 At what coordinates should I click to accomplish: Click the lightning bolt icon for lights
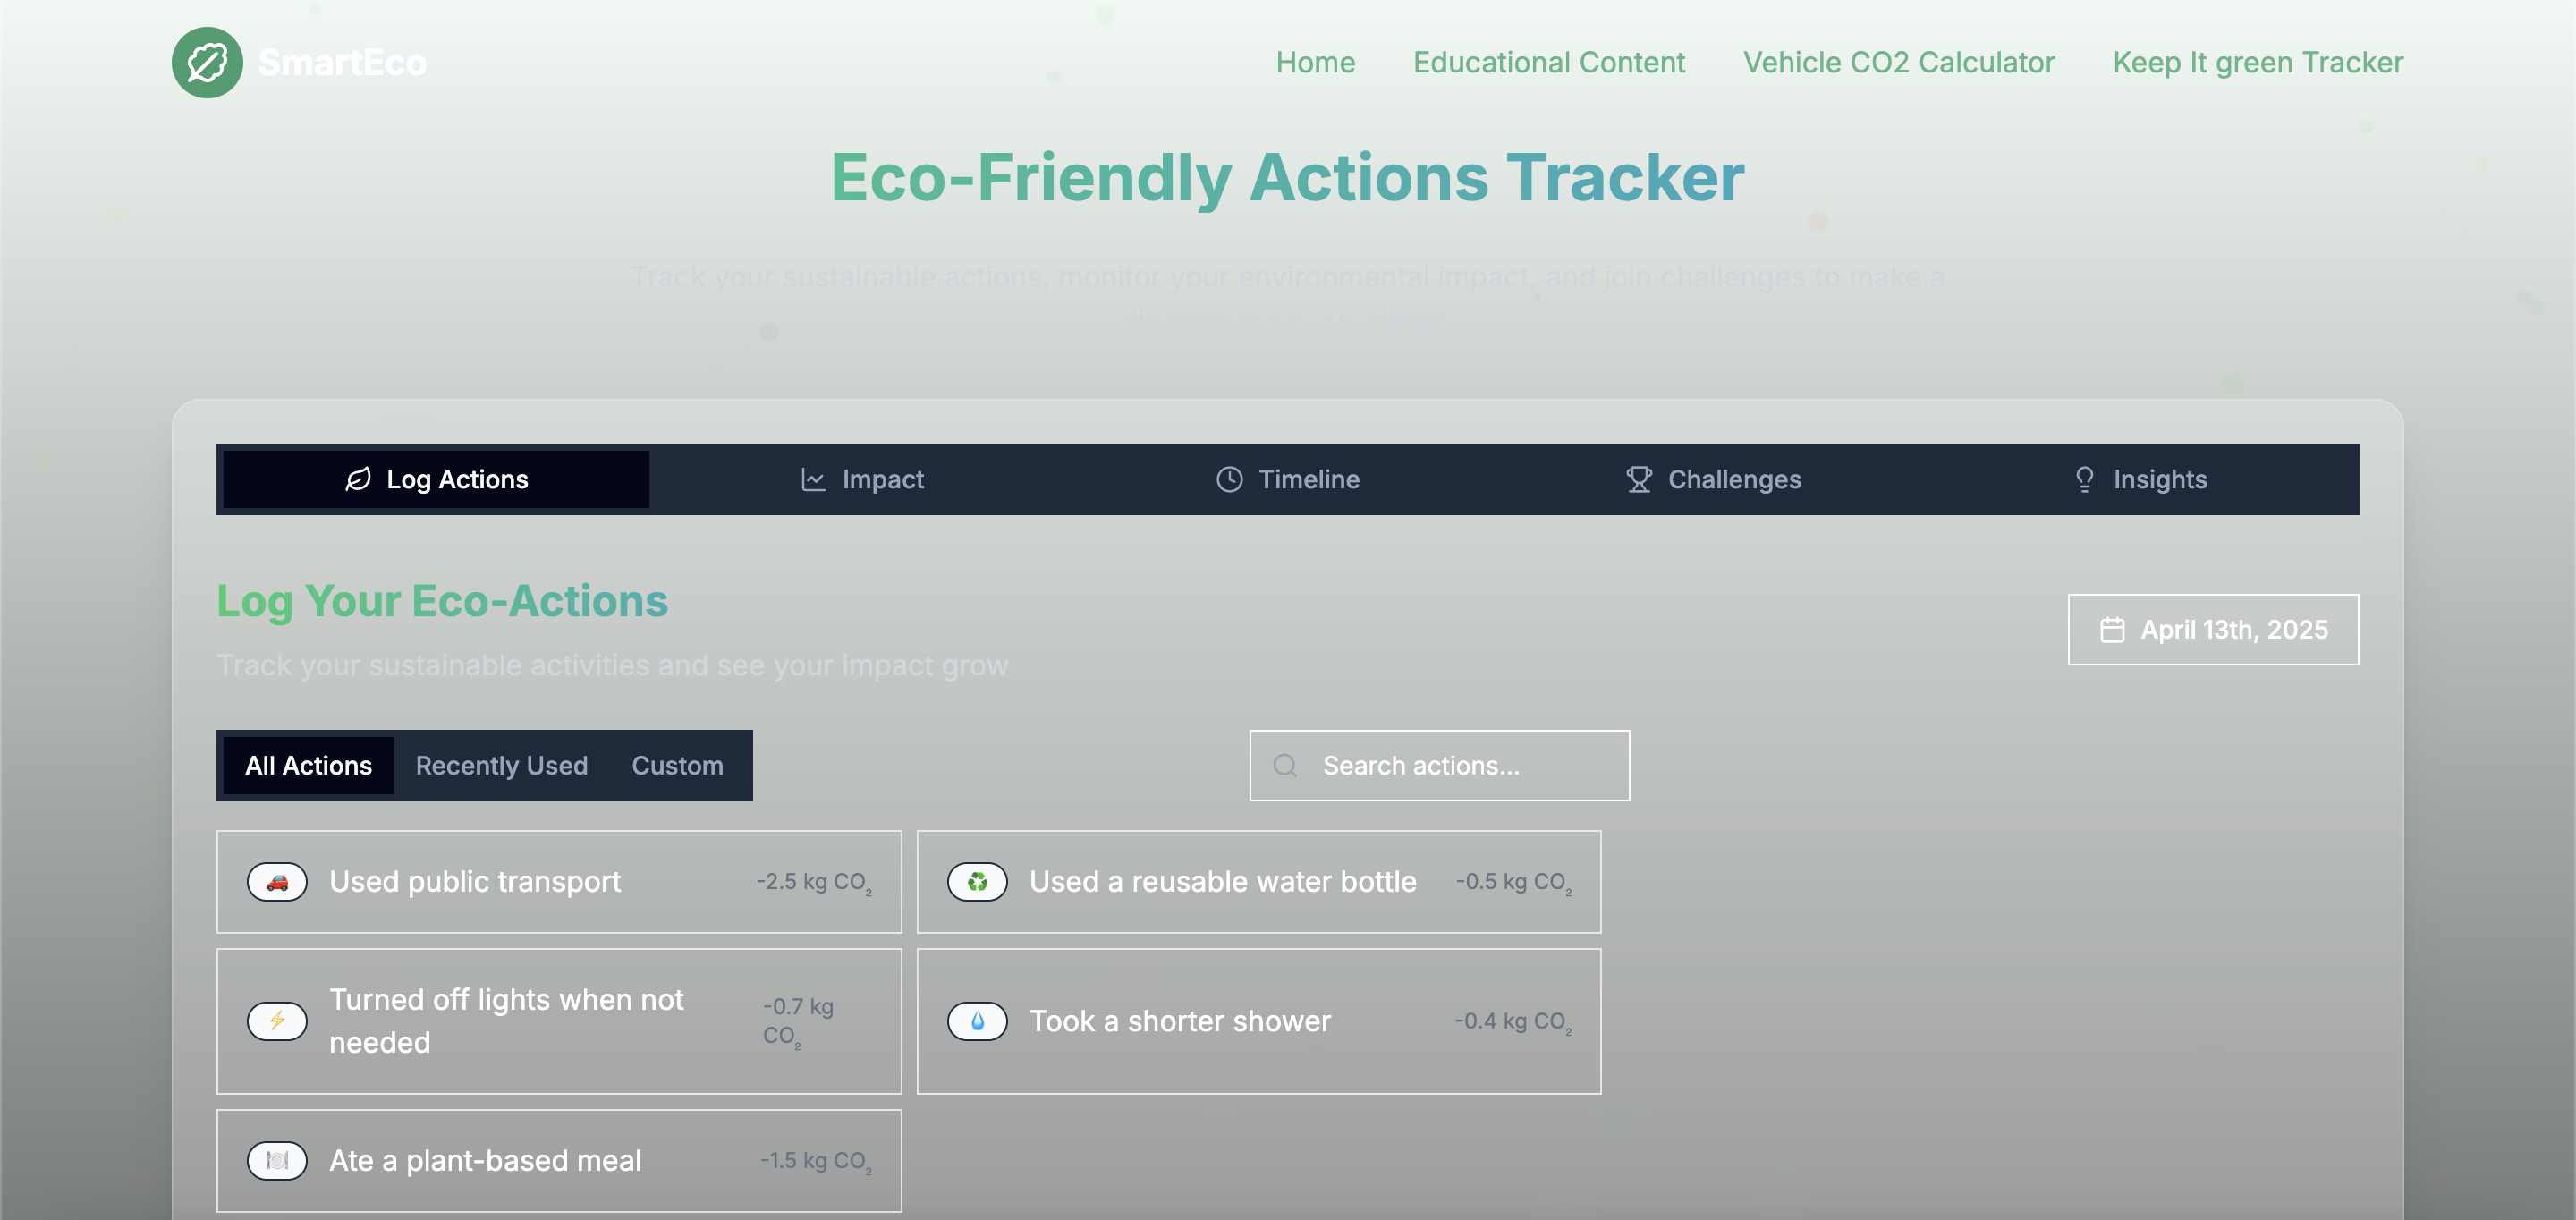point(277,1021)
